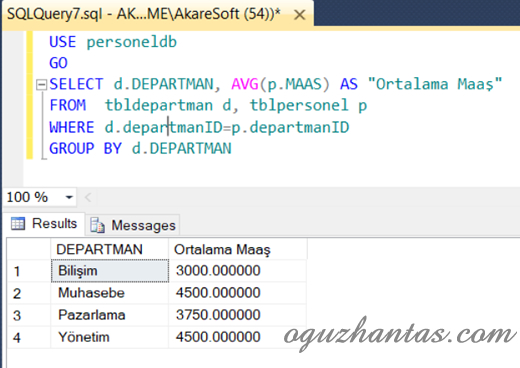
Task: Click the GROUP BY keyword
Action: pyautogui.click(x=86, y=148)
